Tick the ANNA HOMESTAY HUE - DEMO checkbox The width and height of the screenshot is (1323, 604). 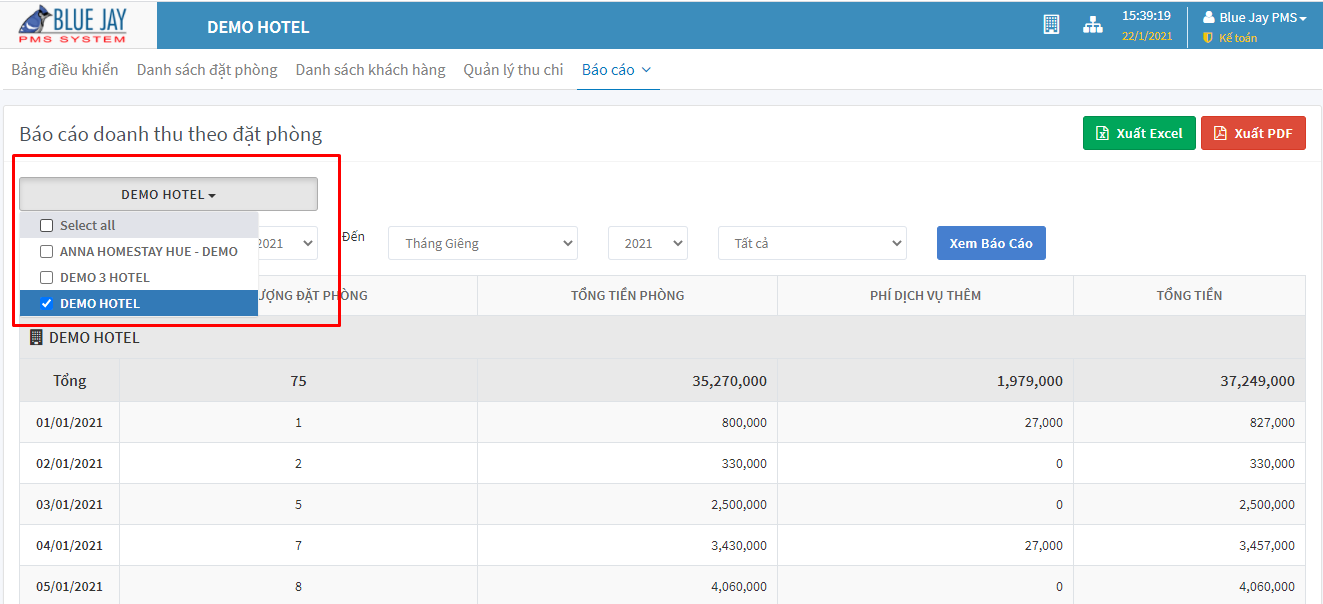pyautogui.click(x=46, y=252)
